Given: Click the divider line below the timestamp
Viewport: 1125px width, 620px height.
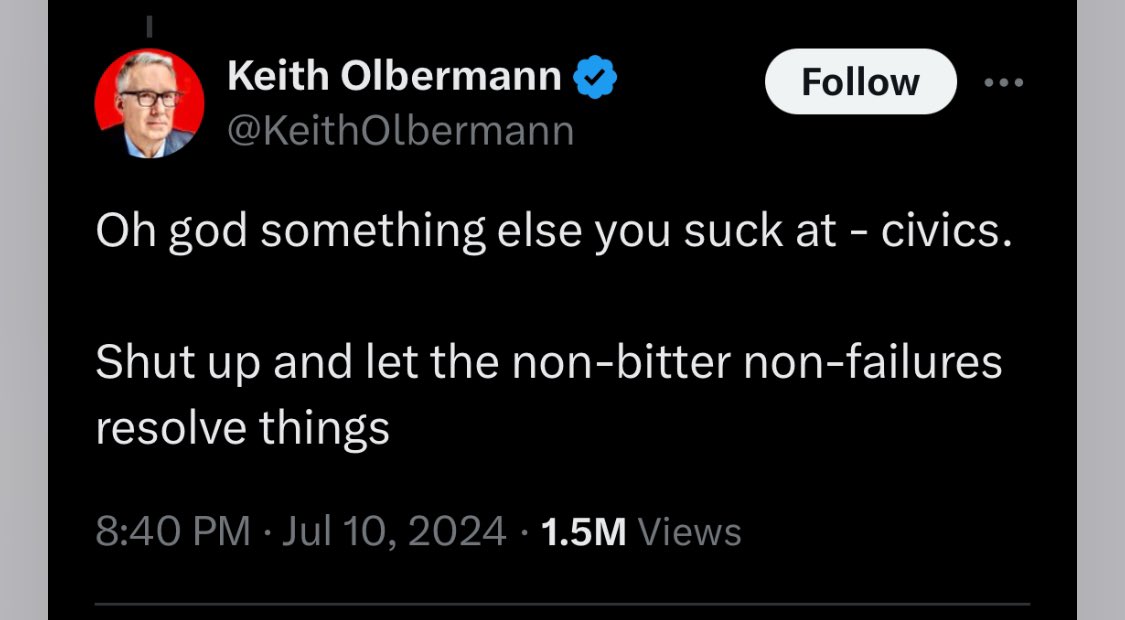Looking at the screenshot, I should pos(562,604).
